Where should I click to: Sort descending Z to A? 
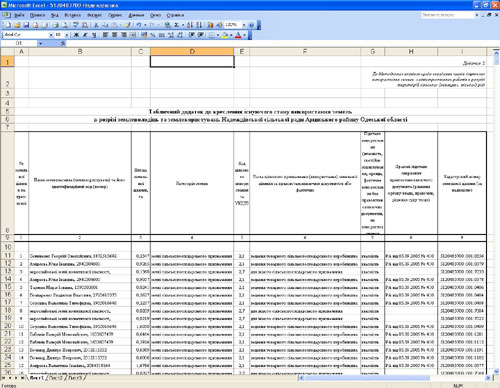pos(199,25)
